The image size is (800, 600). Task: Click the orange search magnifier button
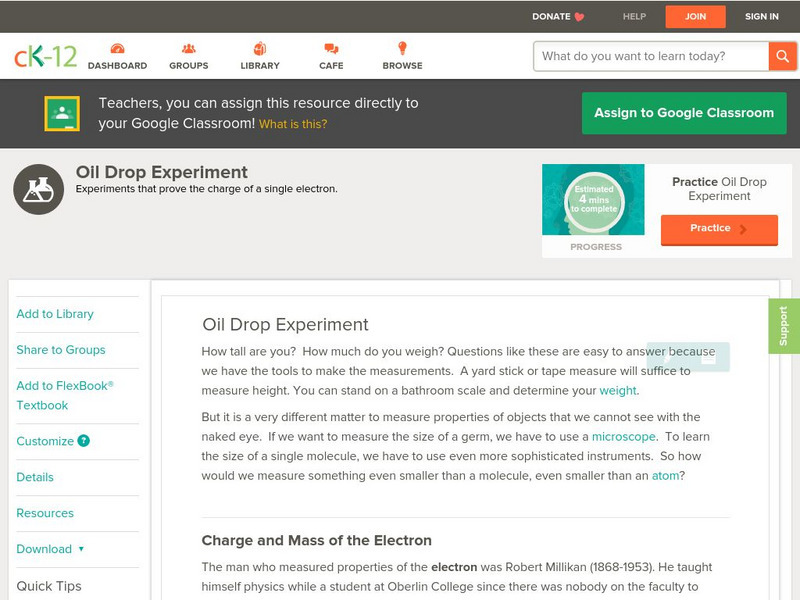(x=782, y=56)
